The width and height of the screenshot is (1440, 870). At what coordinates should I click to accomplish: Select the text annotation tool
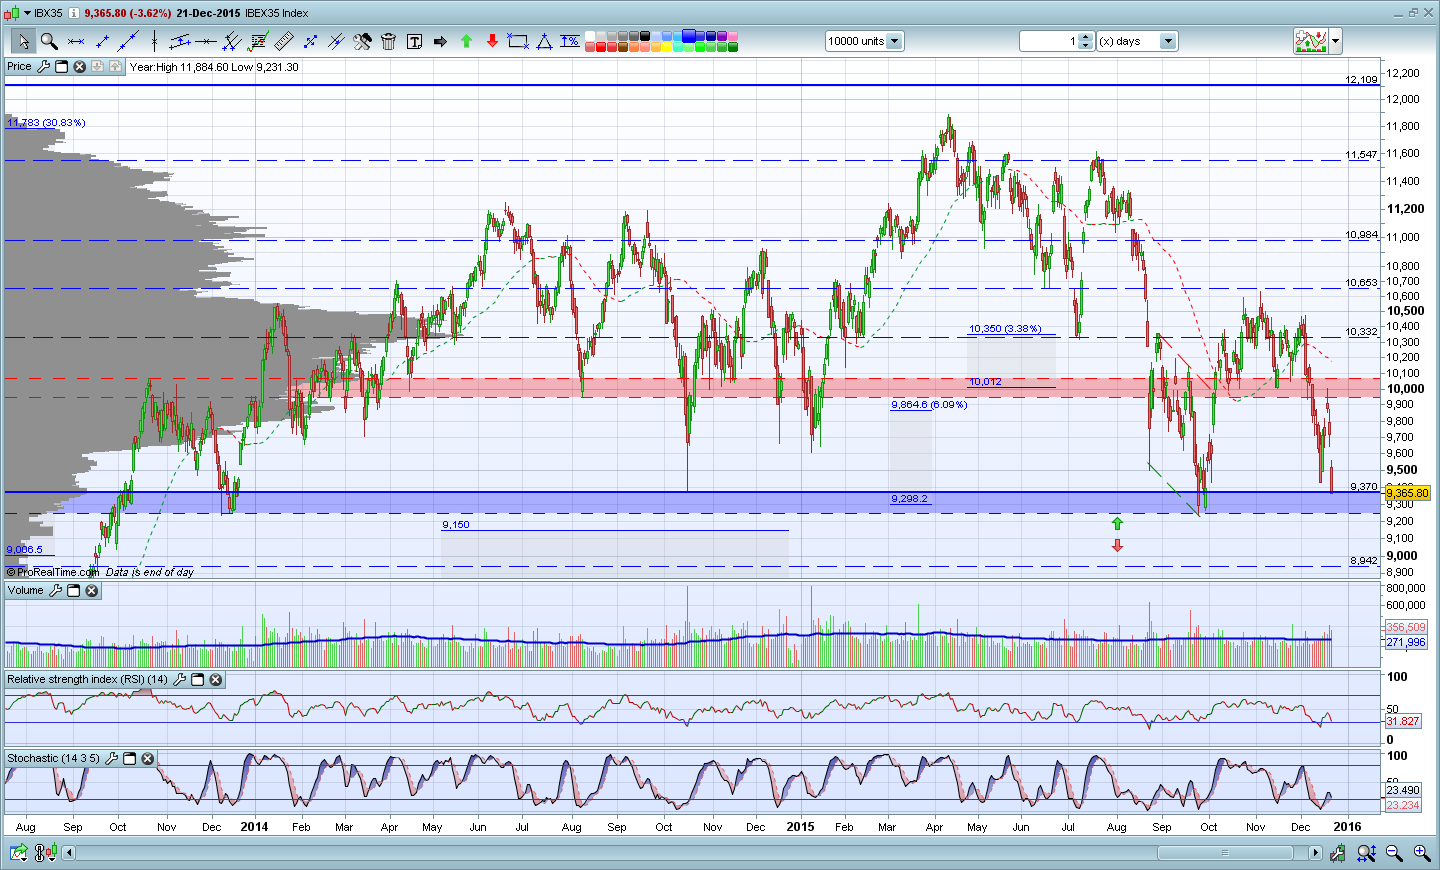(414, 41)
